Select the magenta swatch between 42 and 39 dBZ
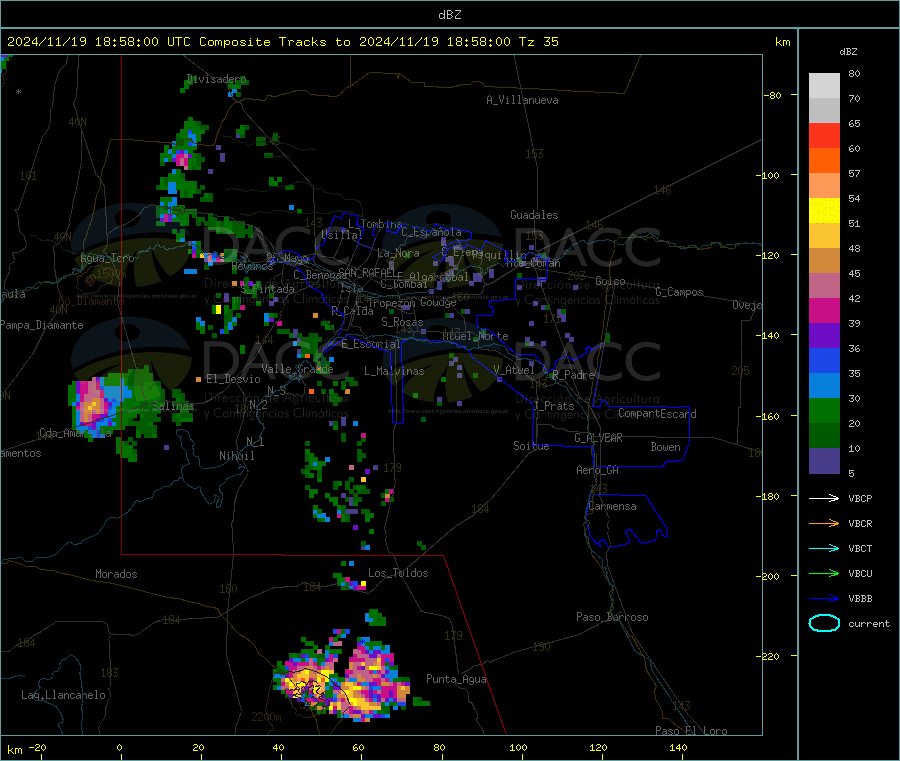 824,310
